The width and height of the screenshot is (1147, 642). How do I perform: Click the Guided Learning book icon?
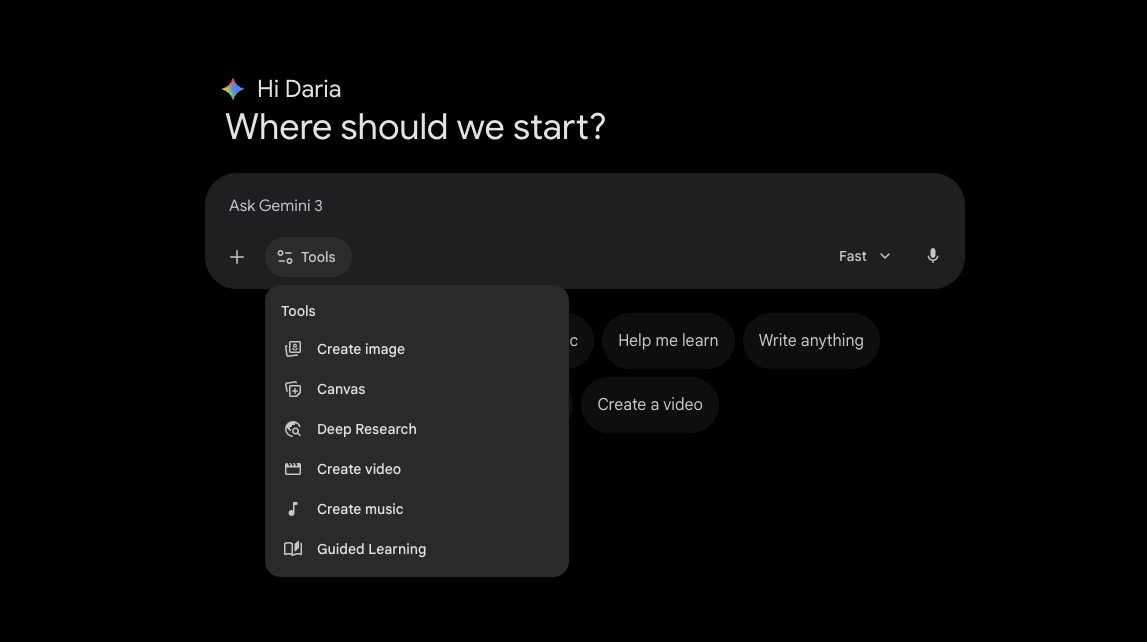pyautogui.click(x=293, y=548)
